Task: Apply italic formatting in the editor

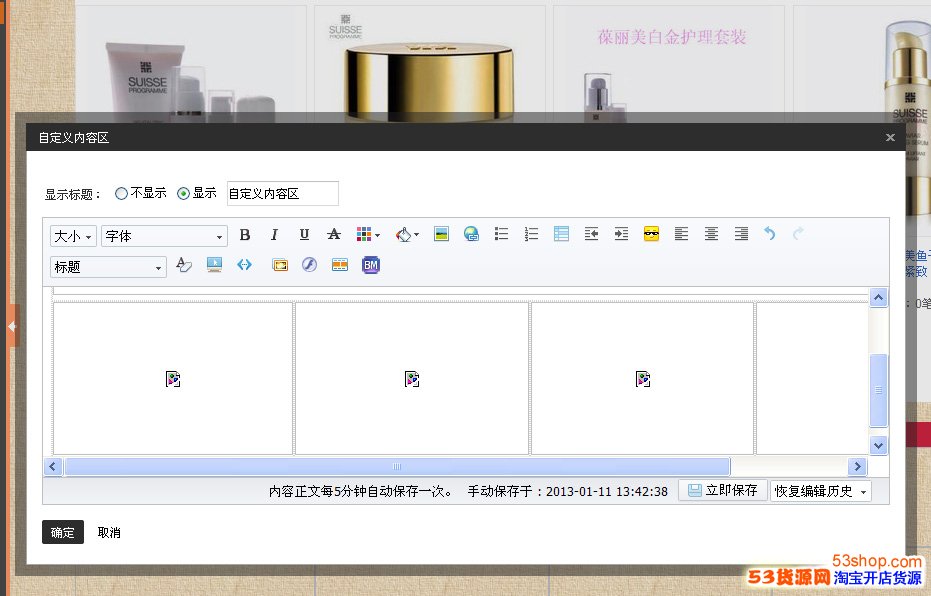Action: (274, 234)
